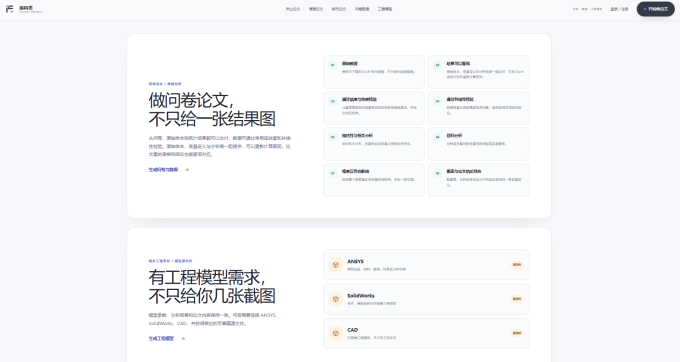Click the description text under CAD title
Viewport: 680px width, 362px height.
371,338
